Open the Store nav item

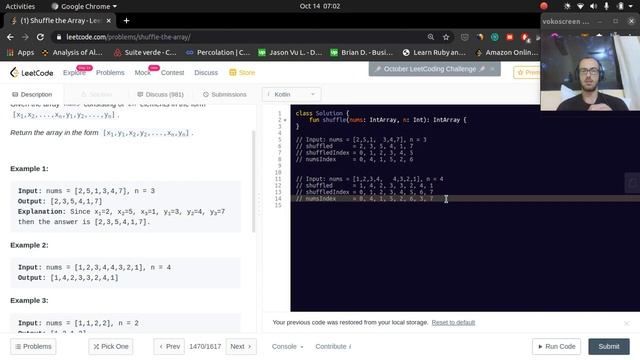pyautogui.click(x=242, y=73)
